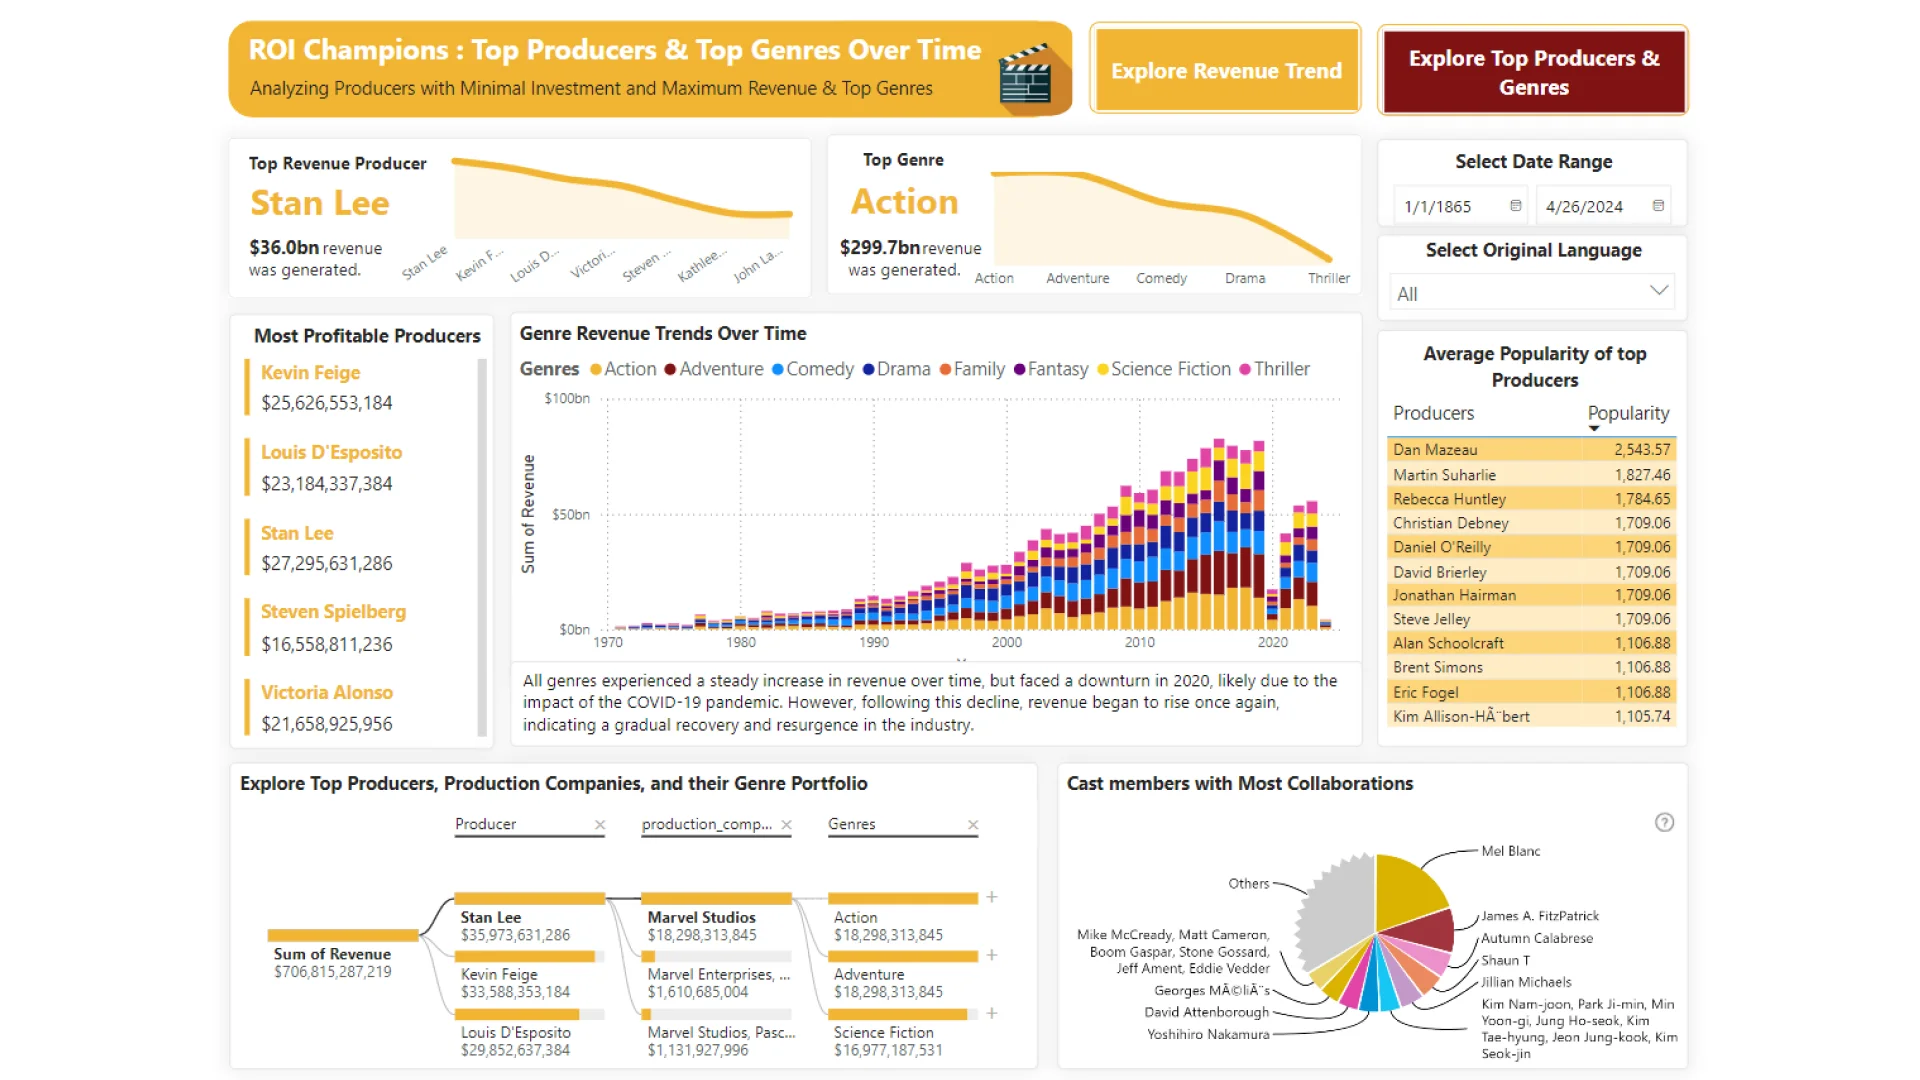Select the Action genre tree node
1920x1080 pixels.
(x=903, y=917)
